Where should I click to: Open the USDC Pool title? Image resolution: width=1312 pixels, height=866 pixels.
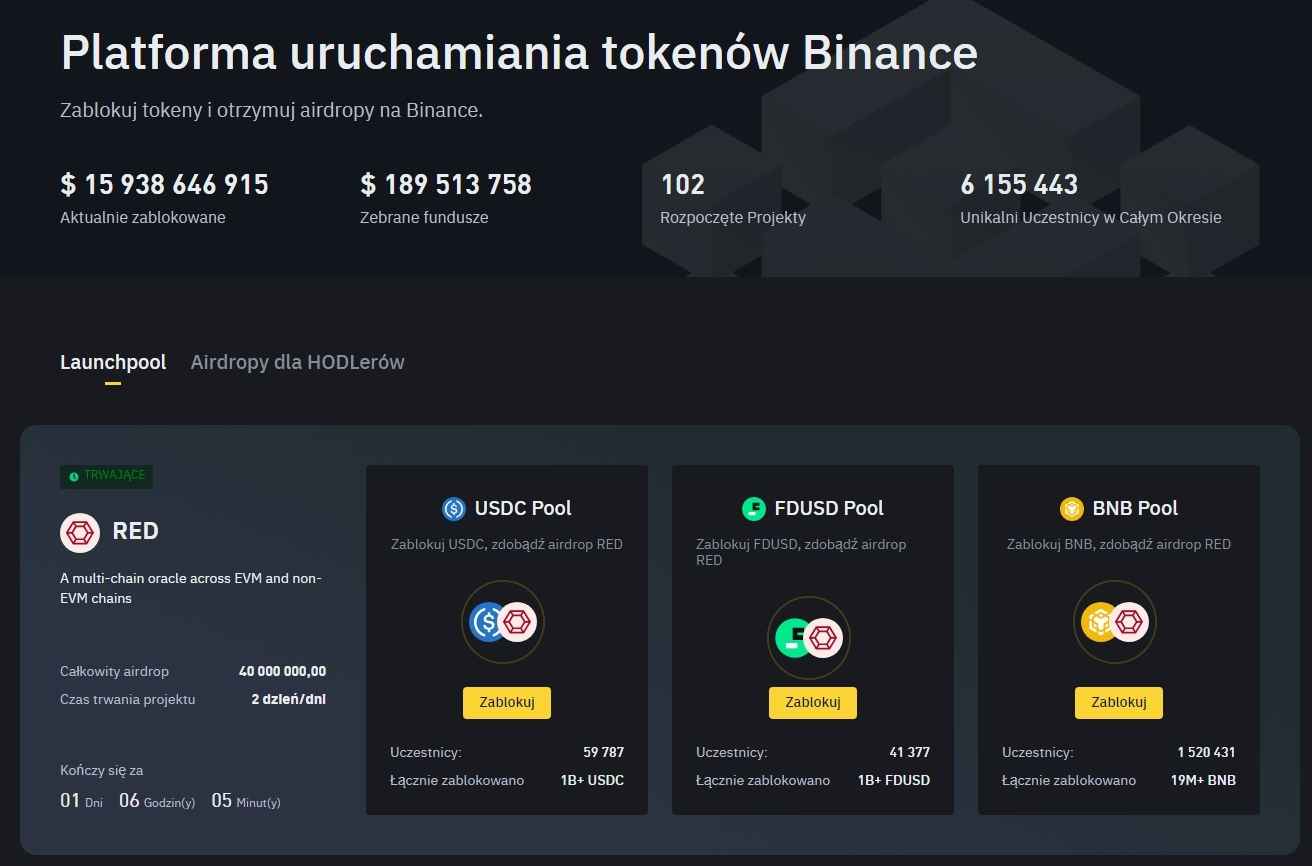[x=523, y=508]
